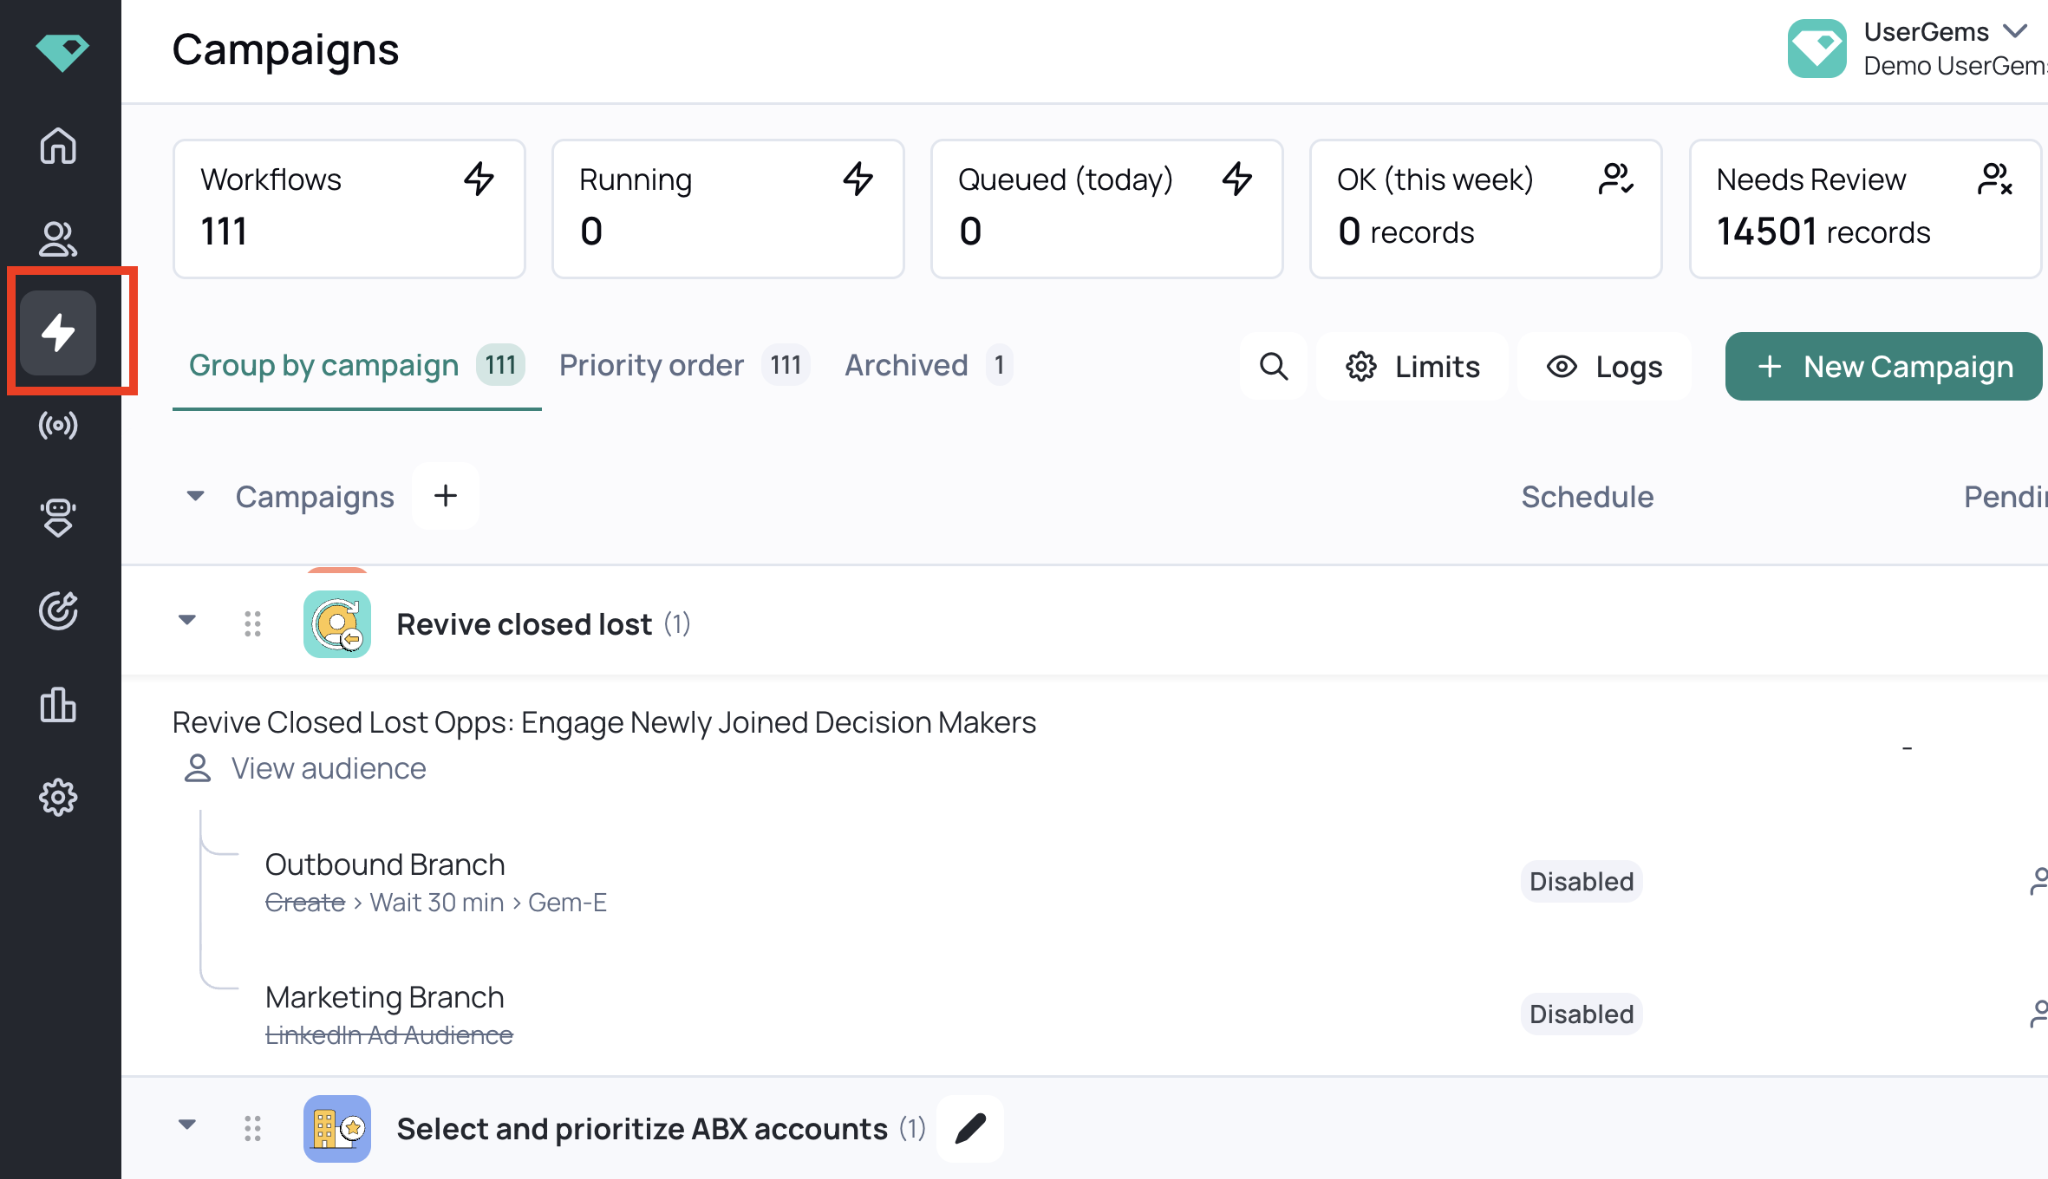2048x1179 pixels.
Task: Click Disabled status for Marketing Branch
Action: coord(1581,1014)
